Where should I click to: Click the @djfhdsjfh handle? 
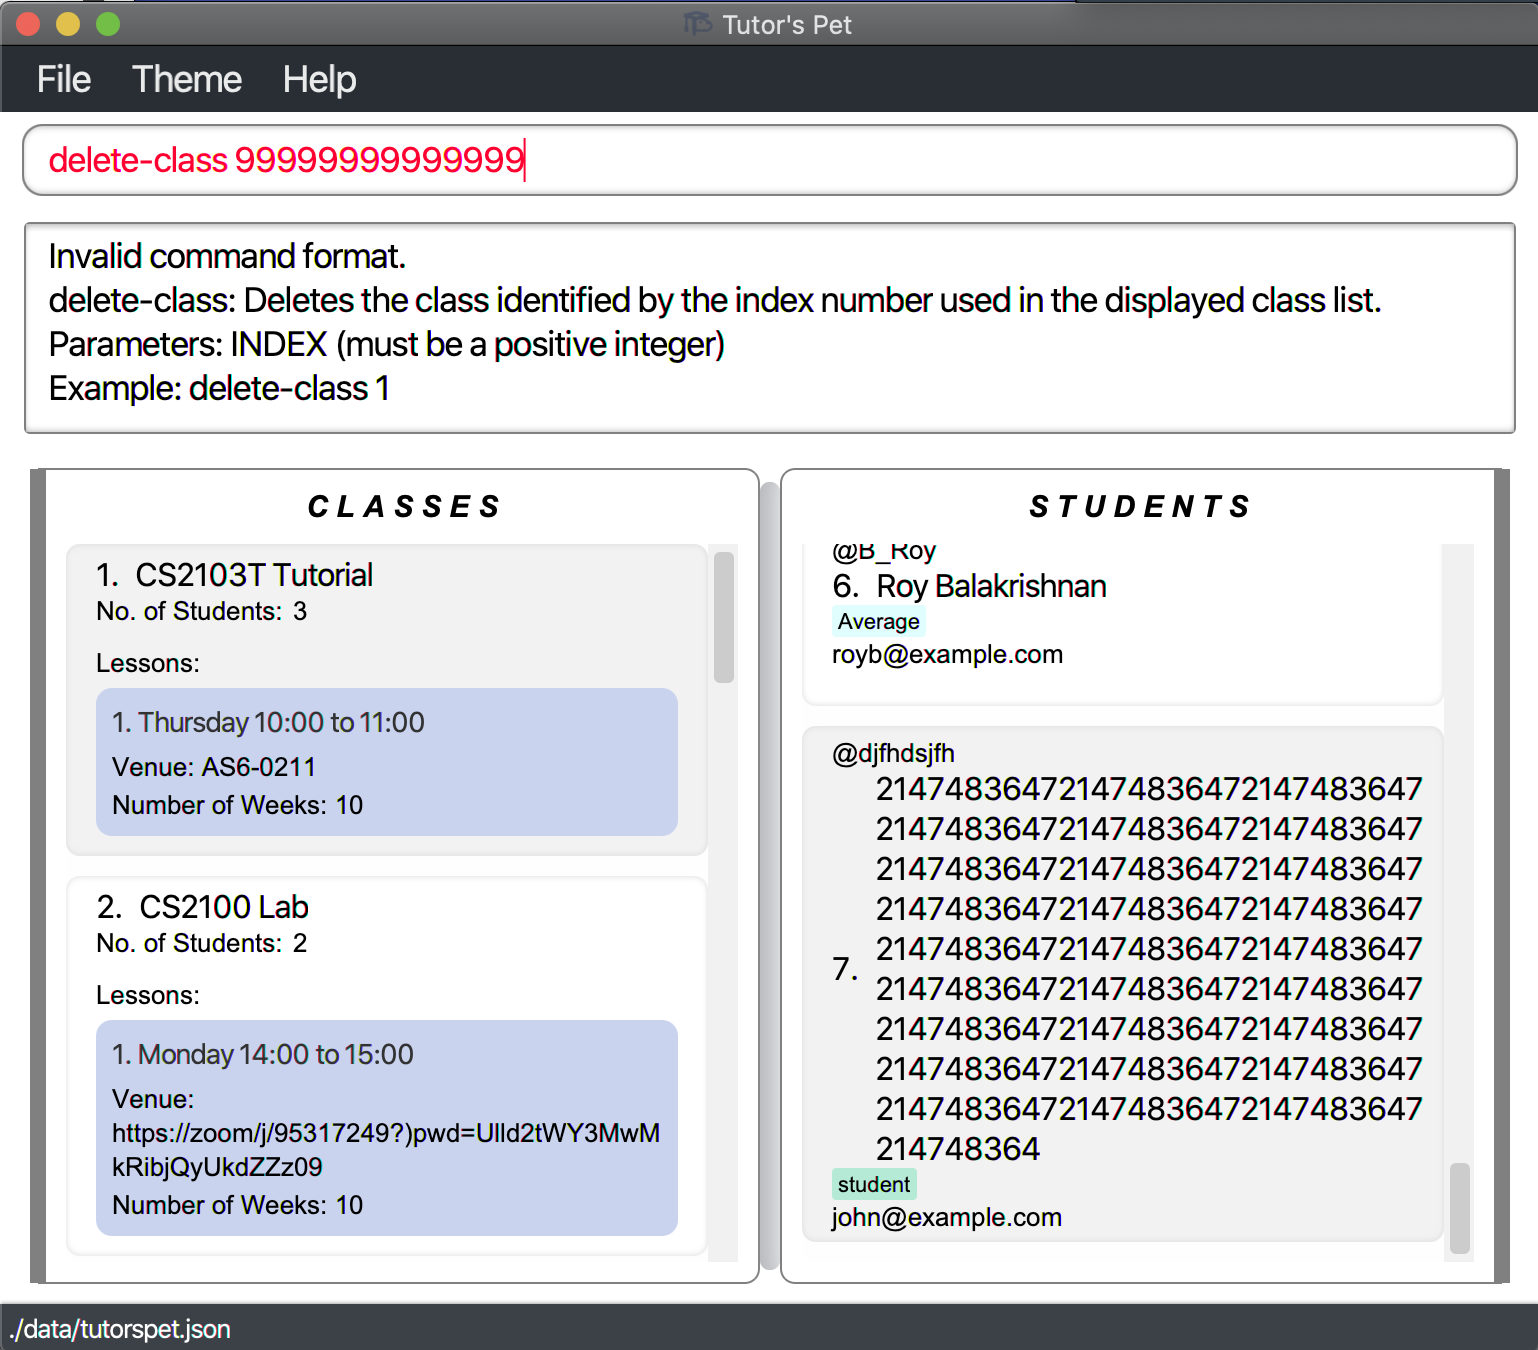point(893,753)
